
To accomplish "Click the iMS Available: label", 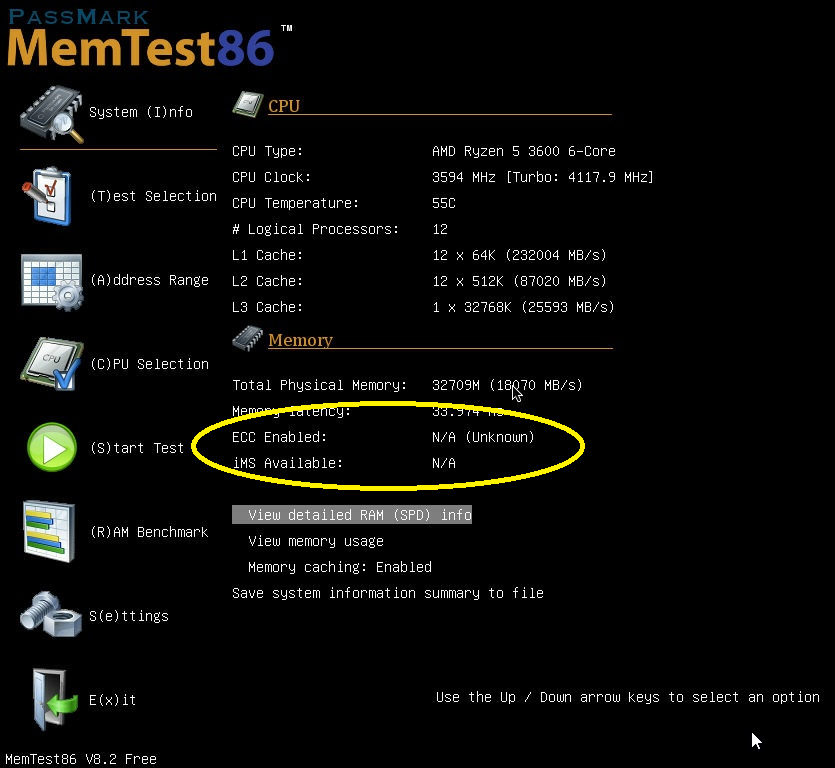I will coord(288,463).
